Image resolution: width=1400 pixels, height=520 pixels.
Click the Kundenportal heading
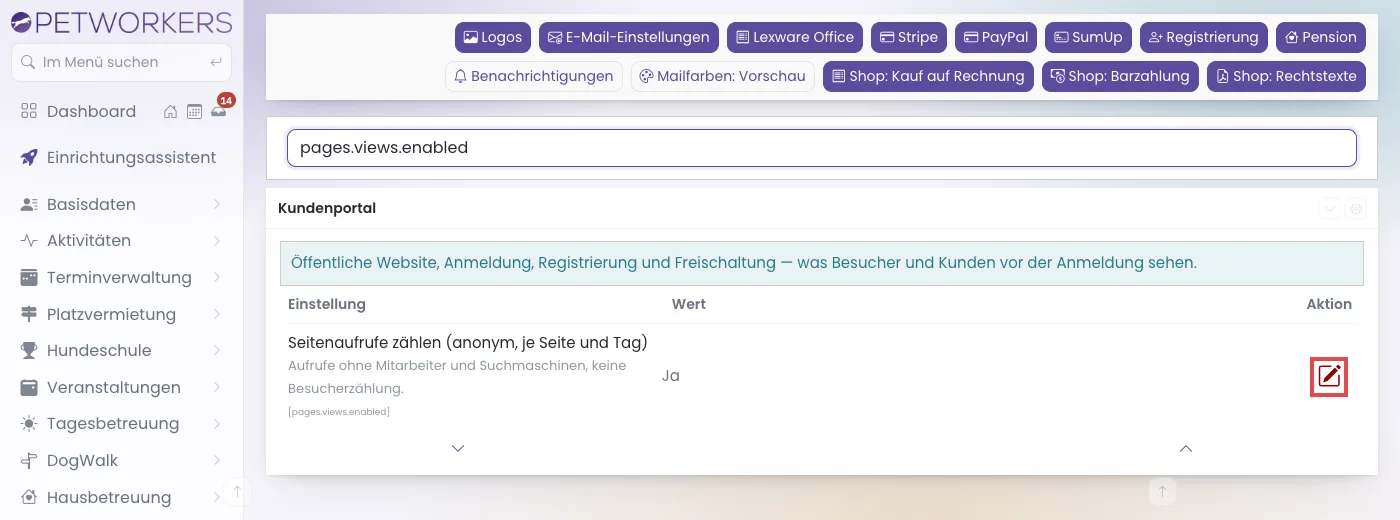coord(327,209)
